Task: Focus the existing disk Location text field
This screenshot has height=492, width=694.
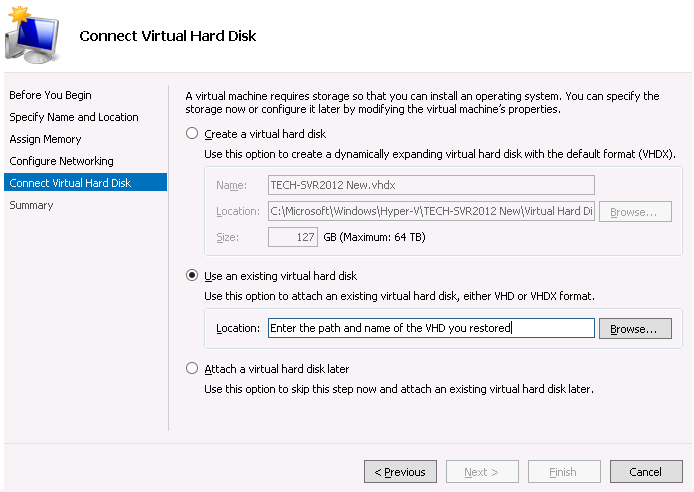Action: pyautogui.click(x=431, y=328)
